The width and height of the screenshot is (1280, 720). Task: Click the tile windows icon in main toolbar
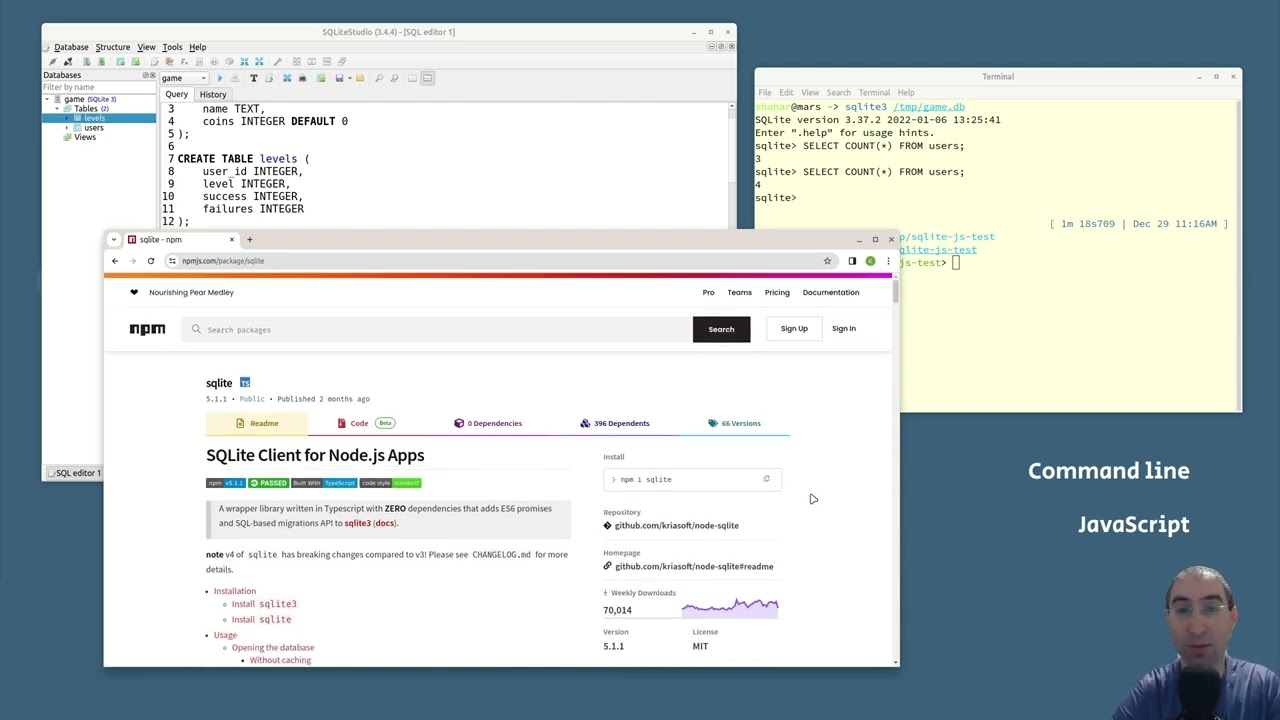click(296, 62)
